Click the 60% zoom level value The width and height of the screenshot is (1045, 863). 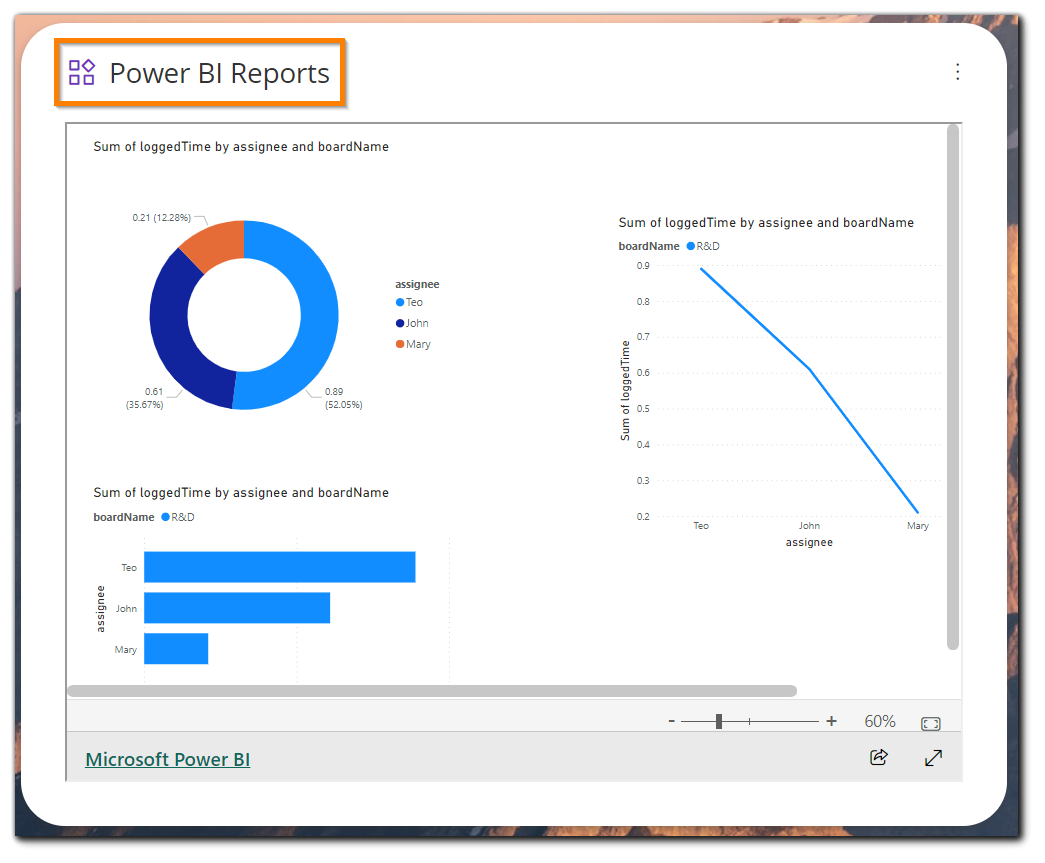pyautogui.click(x=880, y=722)
